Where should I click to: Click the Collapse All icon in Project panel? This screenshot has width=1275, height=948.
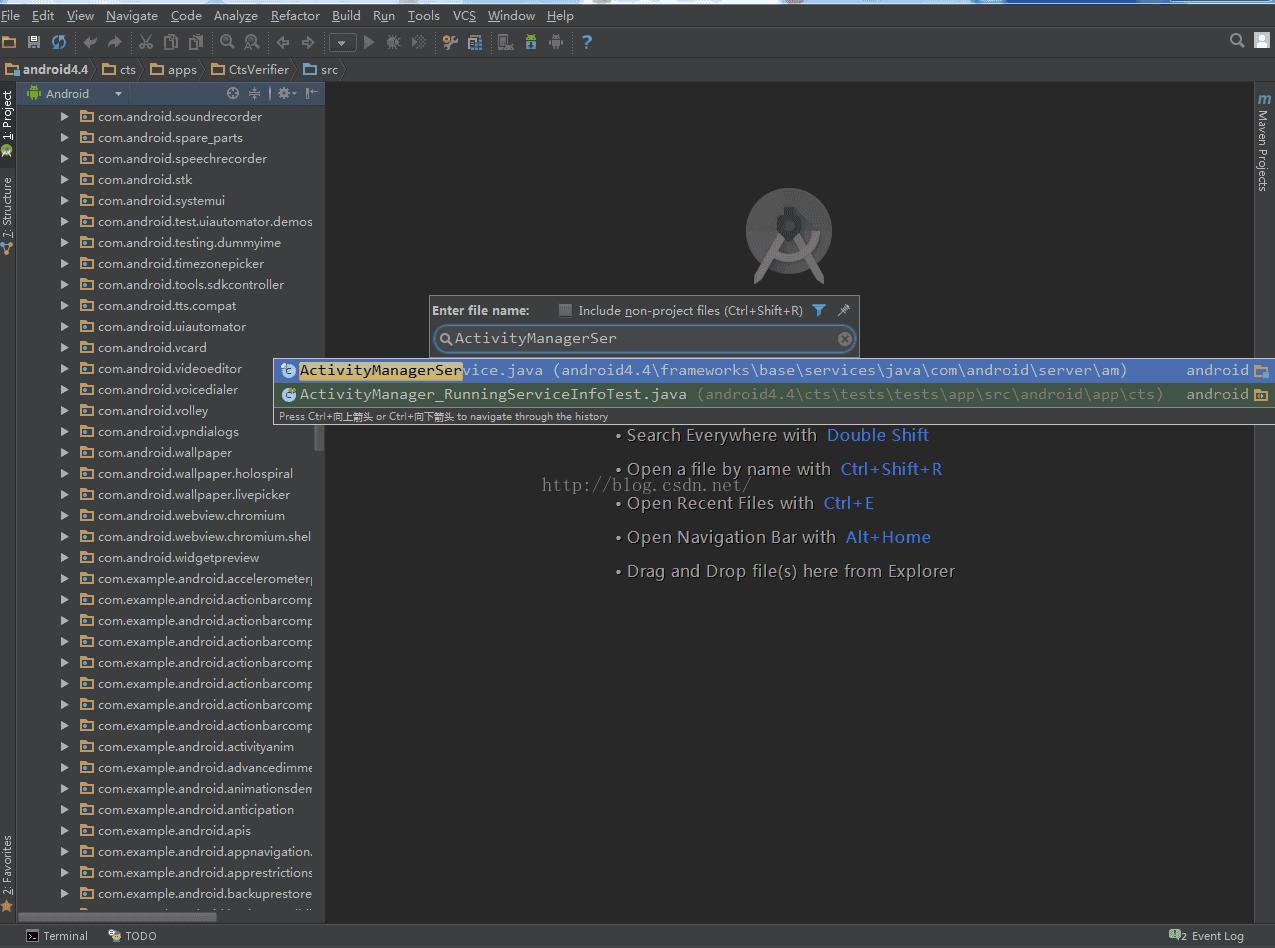click(x=255, y=93)
